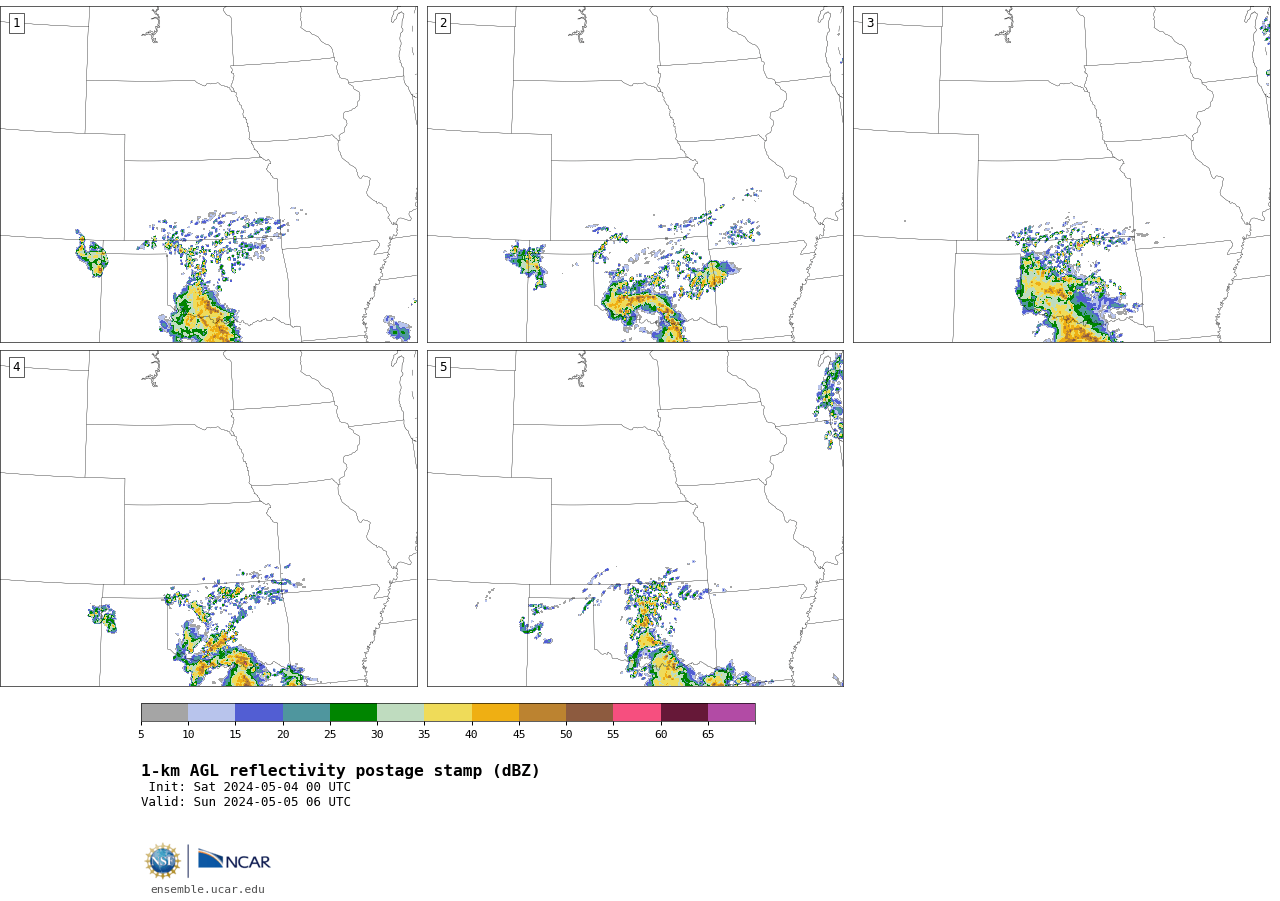Click the dark green 25-30 dBZ swatch
The image size is (1280, 901).
[354, 713]
